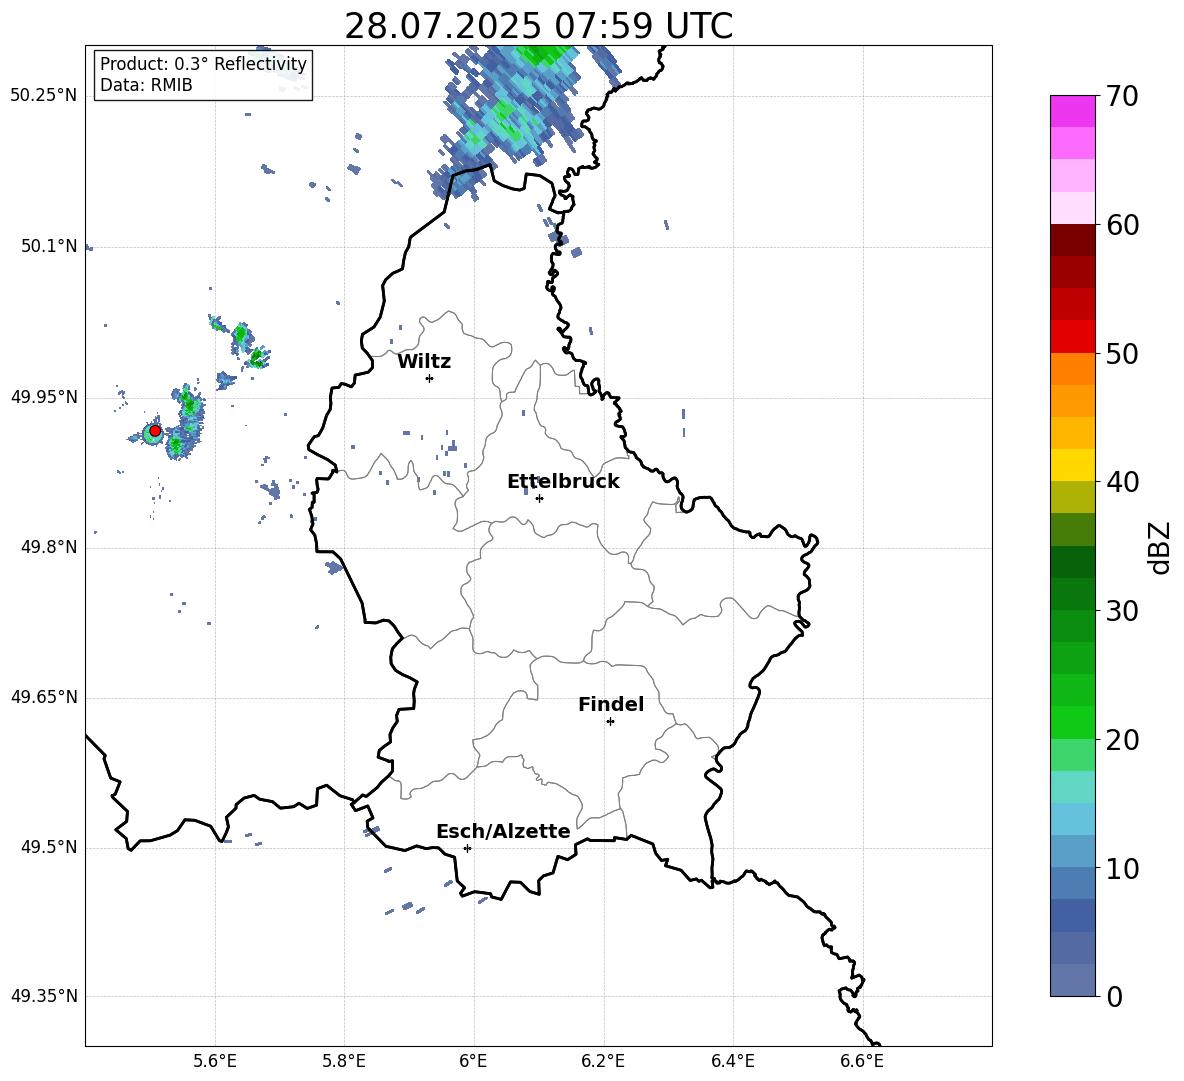The height and width of the screenshot is (1081, 1184).
Task: Click the olive swatch just below 40
Action: (x=1073, y=497)
